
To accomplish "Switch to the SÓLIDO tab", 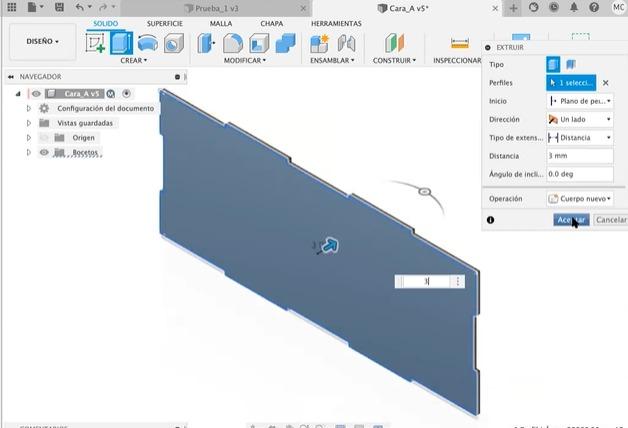I will (106, 24).
